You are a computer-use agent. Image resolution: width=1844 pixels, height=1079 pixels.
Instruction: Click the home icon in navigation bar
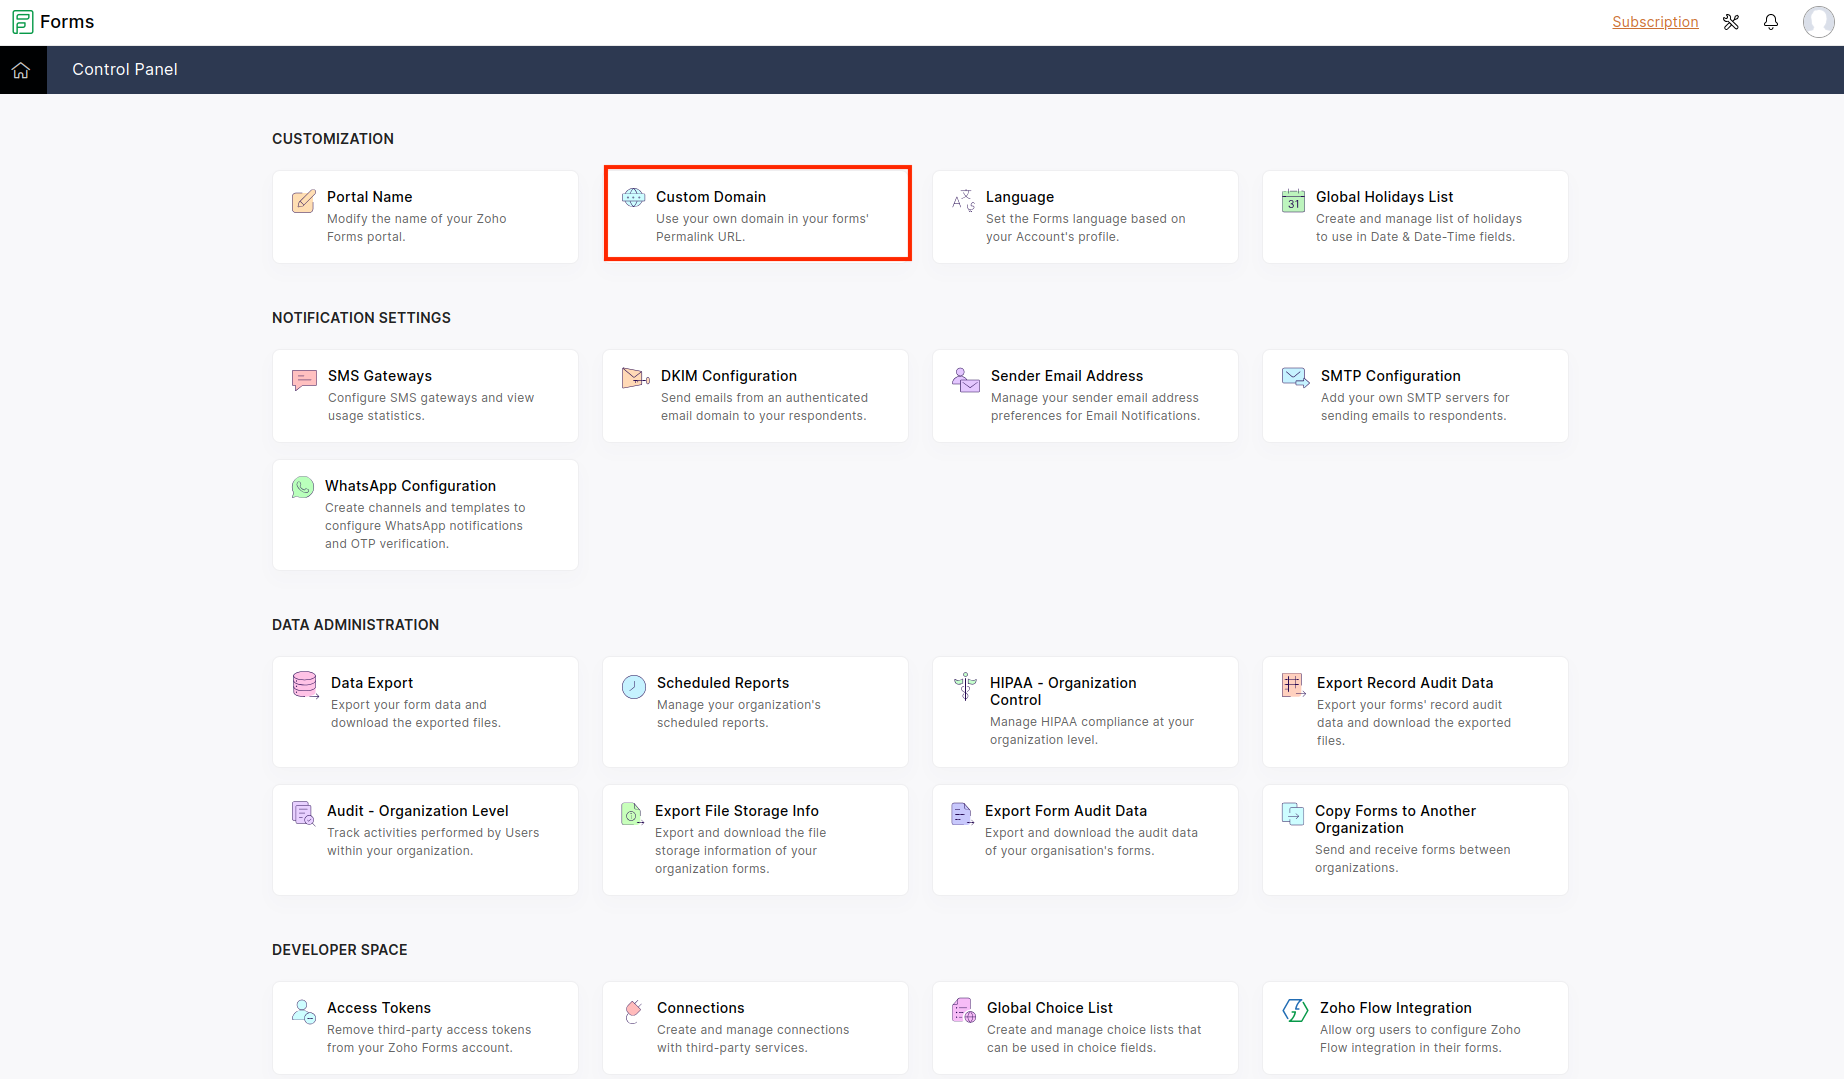point(21,70)
